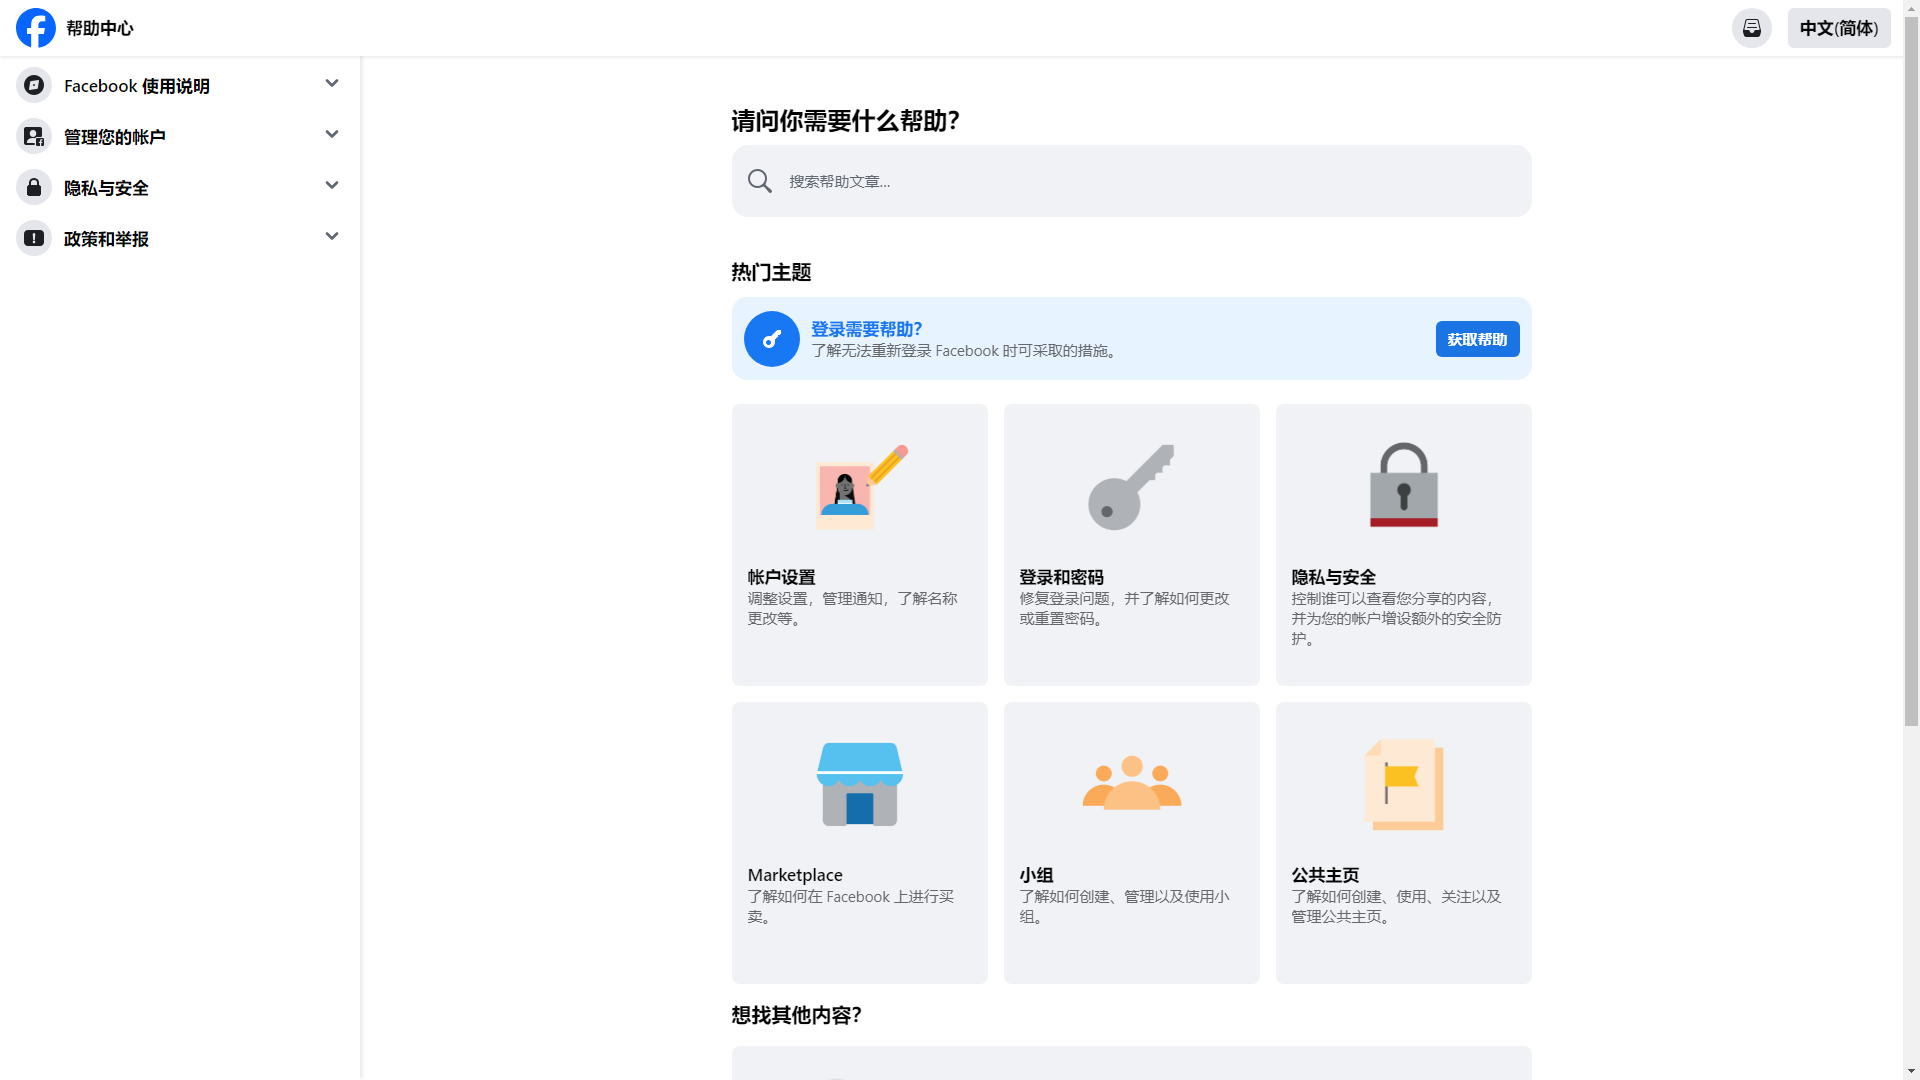1920x1080 pixels.
Task: Expand the 政策和举报 section
Action: click(x=331, y=236)
